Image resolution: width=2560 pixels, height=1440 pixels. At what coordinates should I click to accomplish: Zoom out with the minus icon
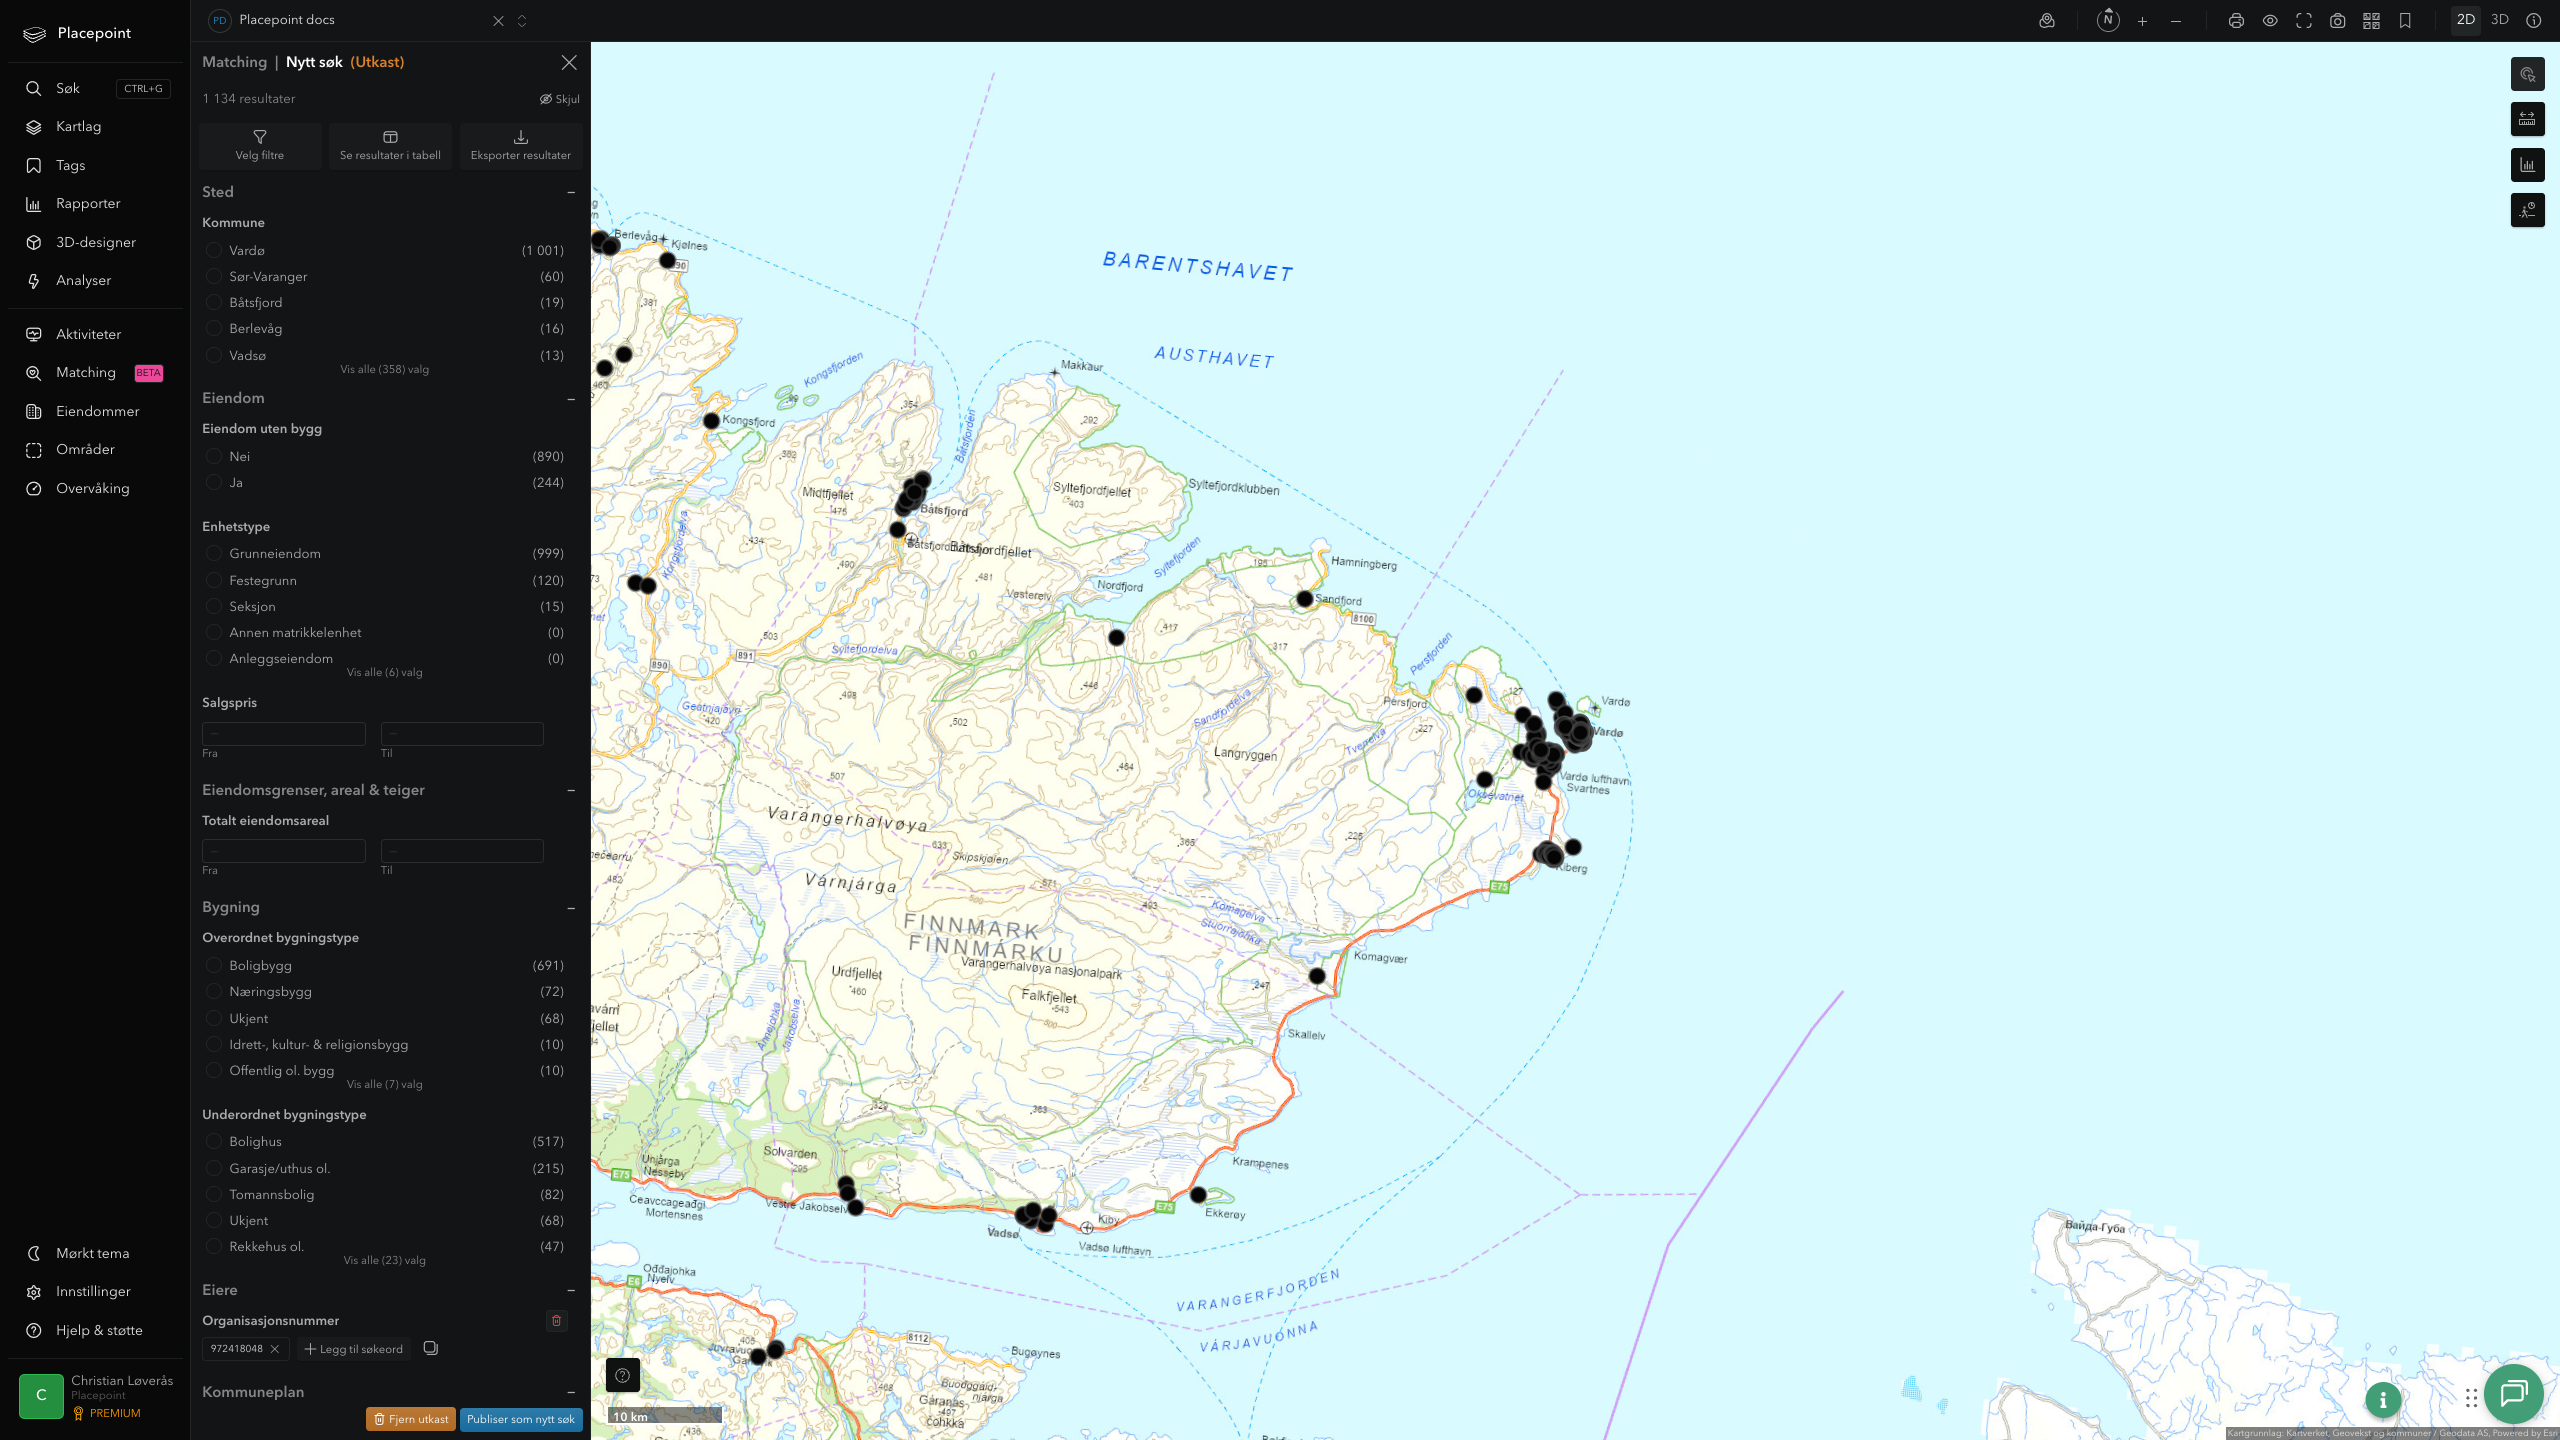point(2176,21)
